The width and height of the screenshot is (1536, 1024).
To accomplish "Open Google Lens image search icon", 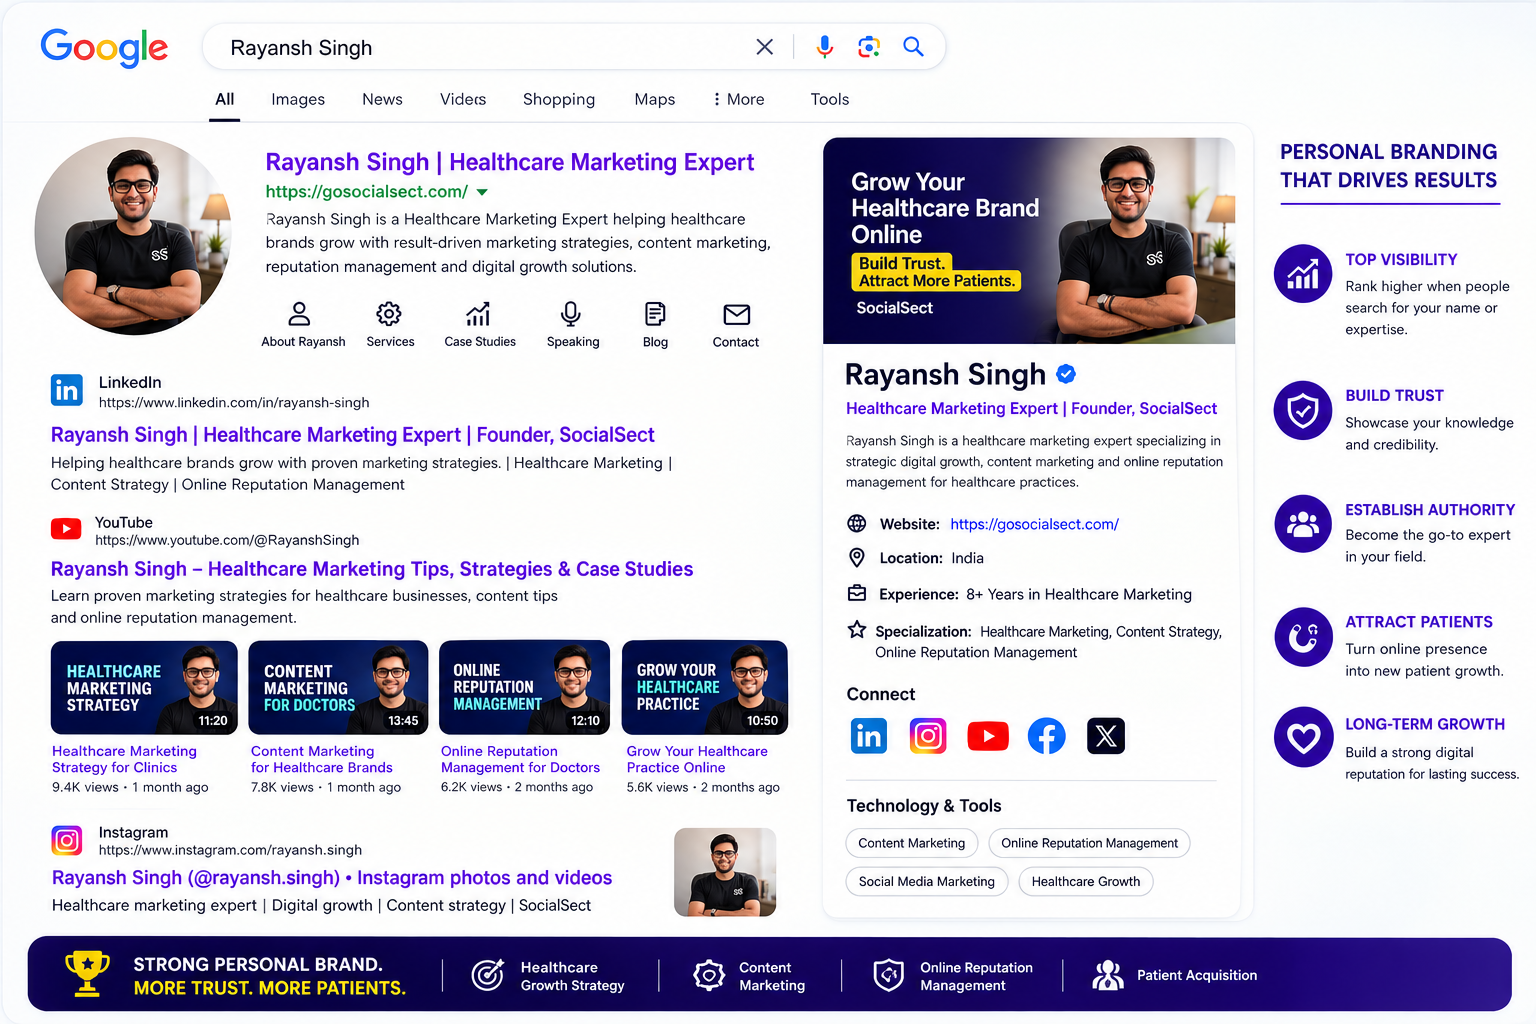I will click(869, 47).
